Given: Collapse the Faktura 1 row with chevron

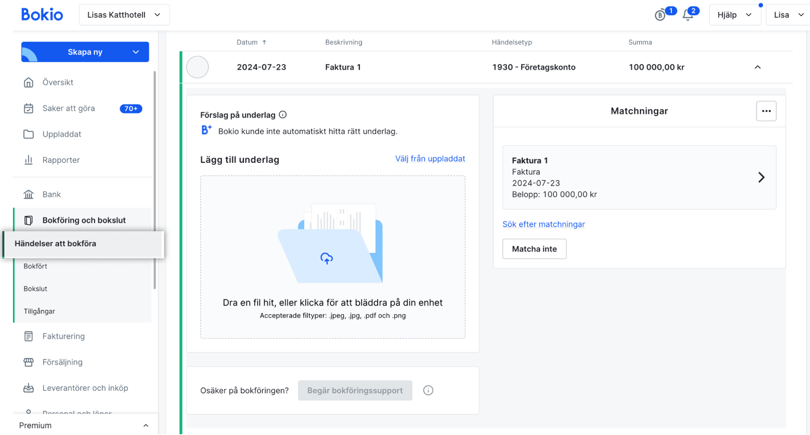Looking at the screenshot, I should coord(757,67).
